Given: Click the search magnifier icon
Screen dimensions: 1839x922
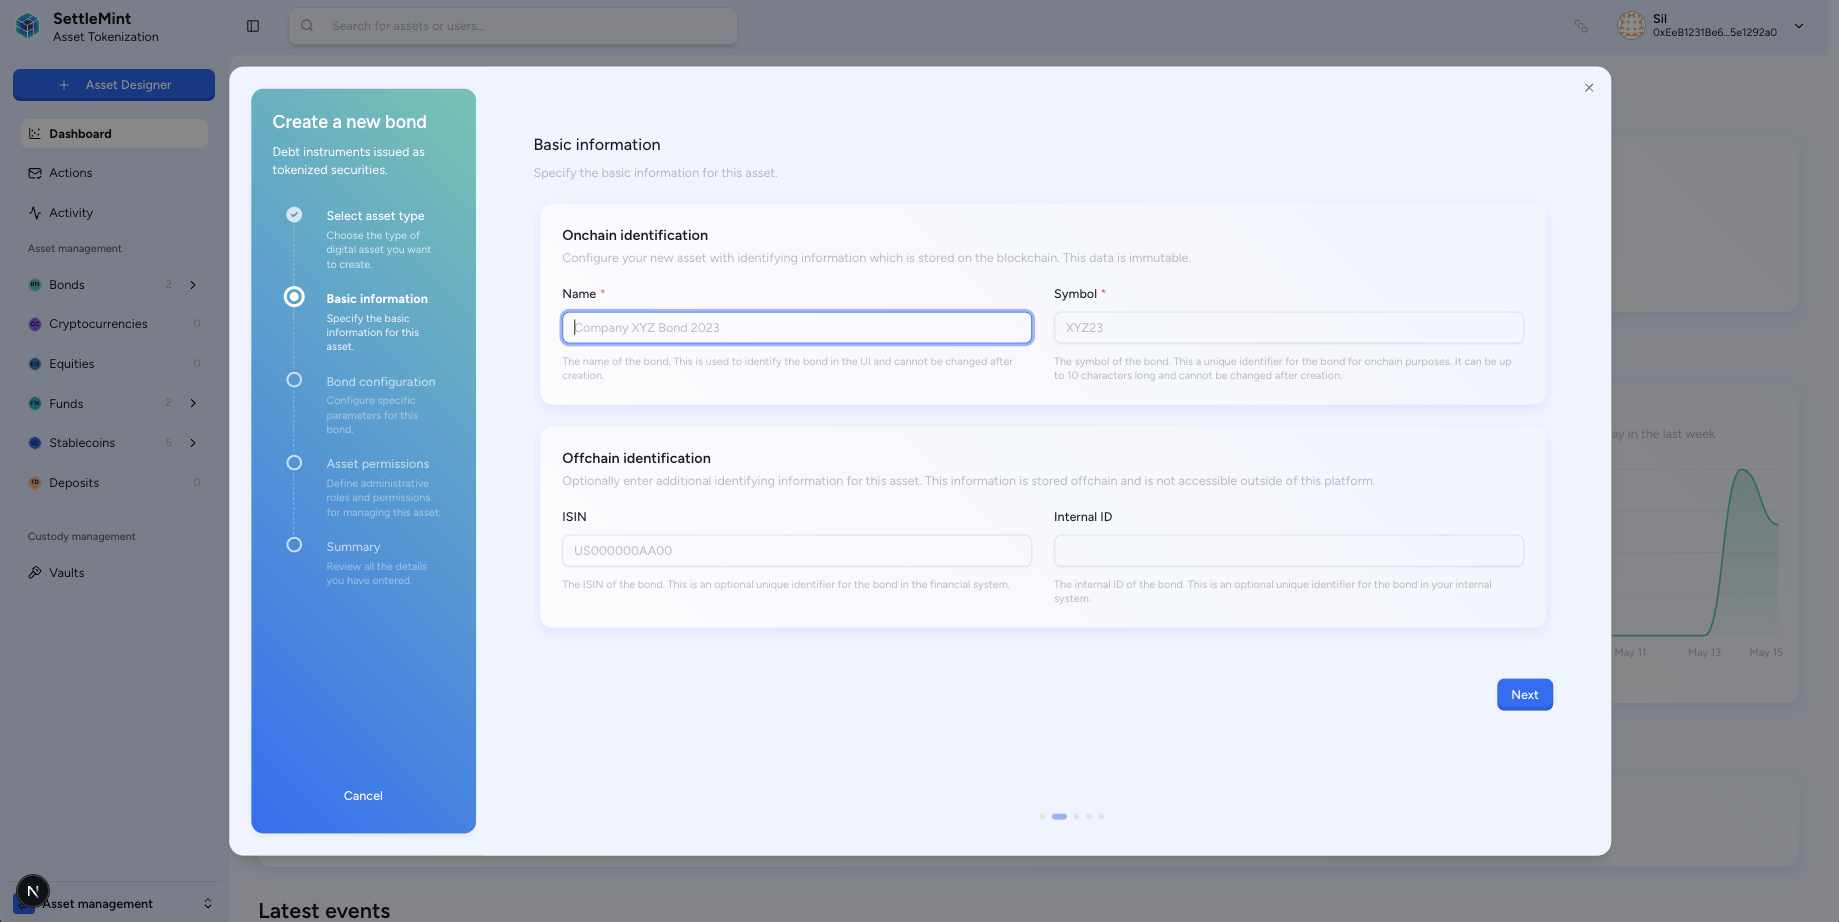Looking at the screenshot, I should pyautogui.click(x=308, y=26).
